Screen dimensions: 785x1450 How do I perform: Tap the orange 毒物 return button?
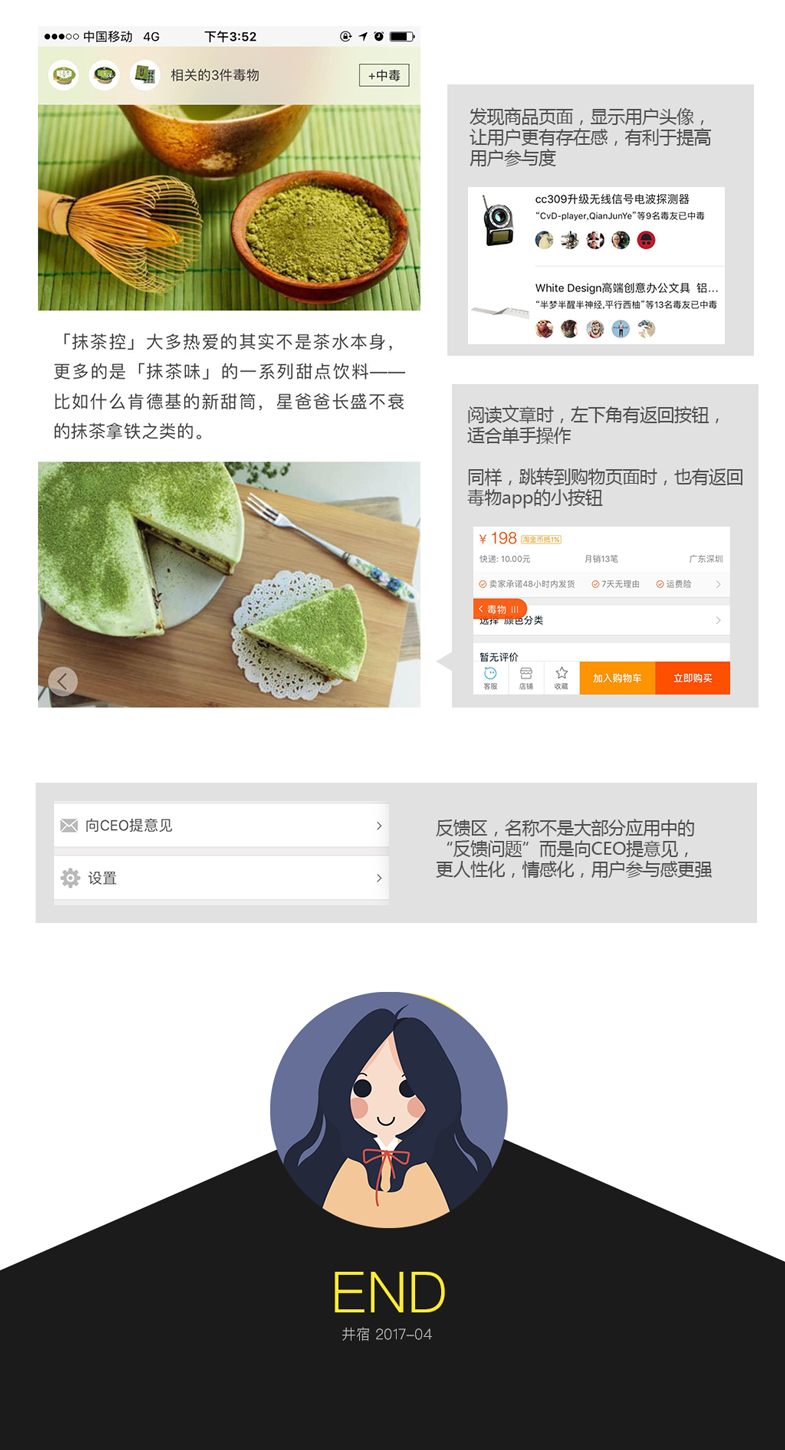point(499,609)
